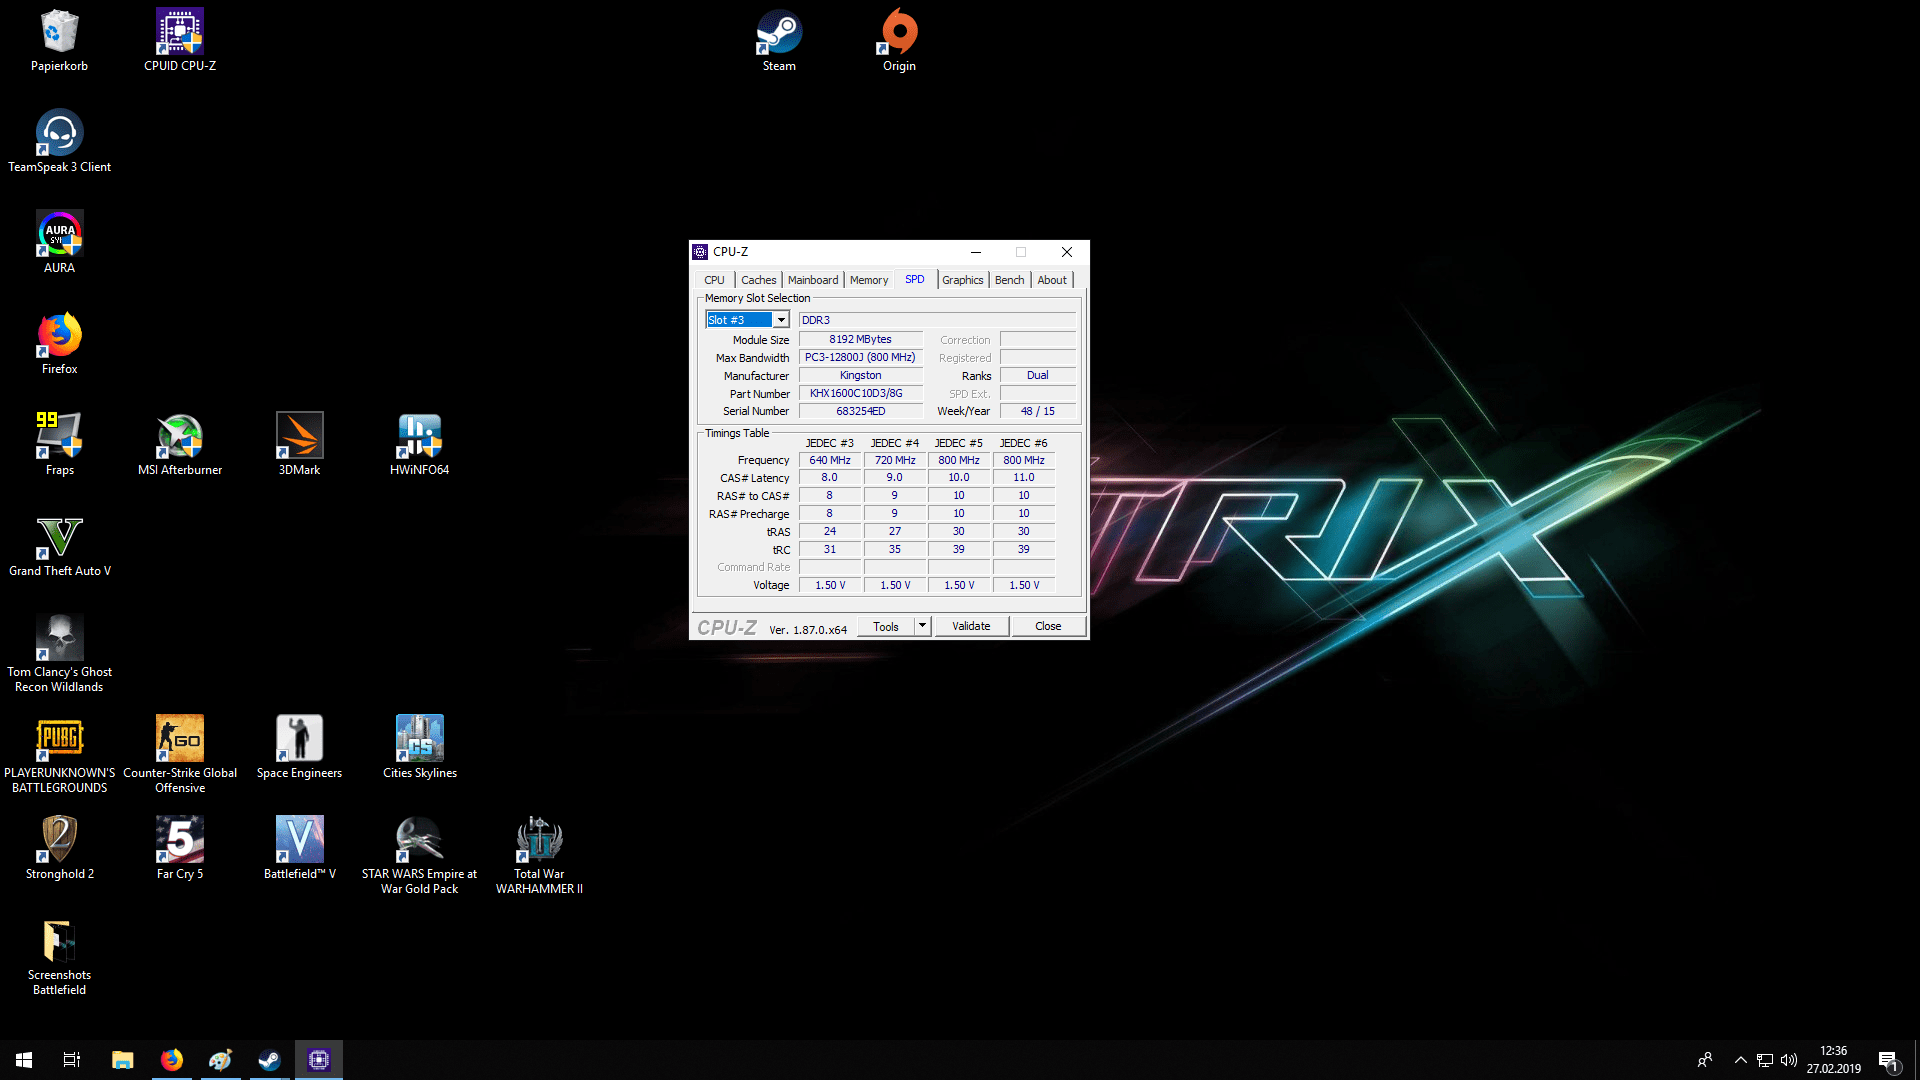This screenshot has height=1080, width=1920.
Task: Open the AURA desktop shortcut
Action: (x=59, y=243)
